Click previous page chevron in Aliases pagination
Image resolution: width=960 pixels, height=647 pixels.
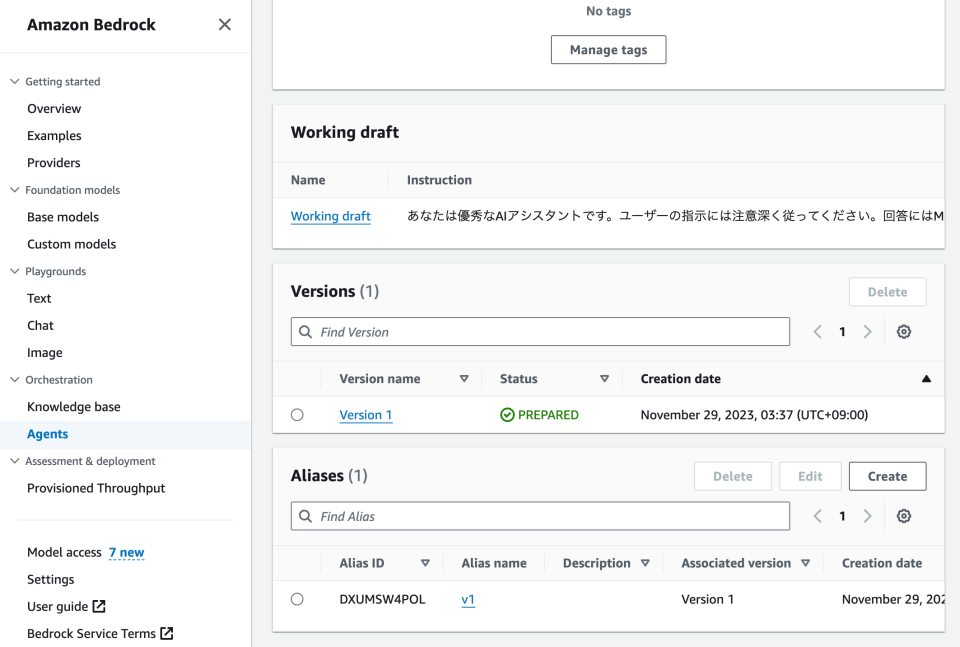point(817,515)
